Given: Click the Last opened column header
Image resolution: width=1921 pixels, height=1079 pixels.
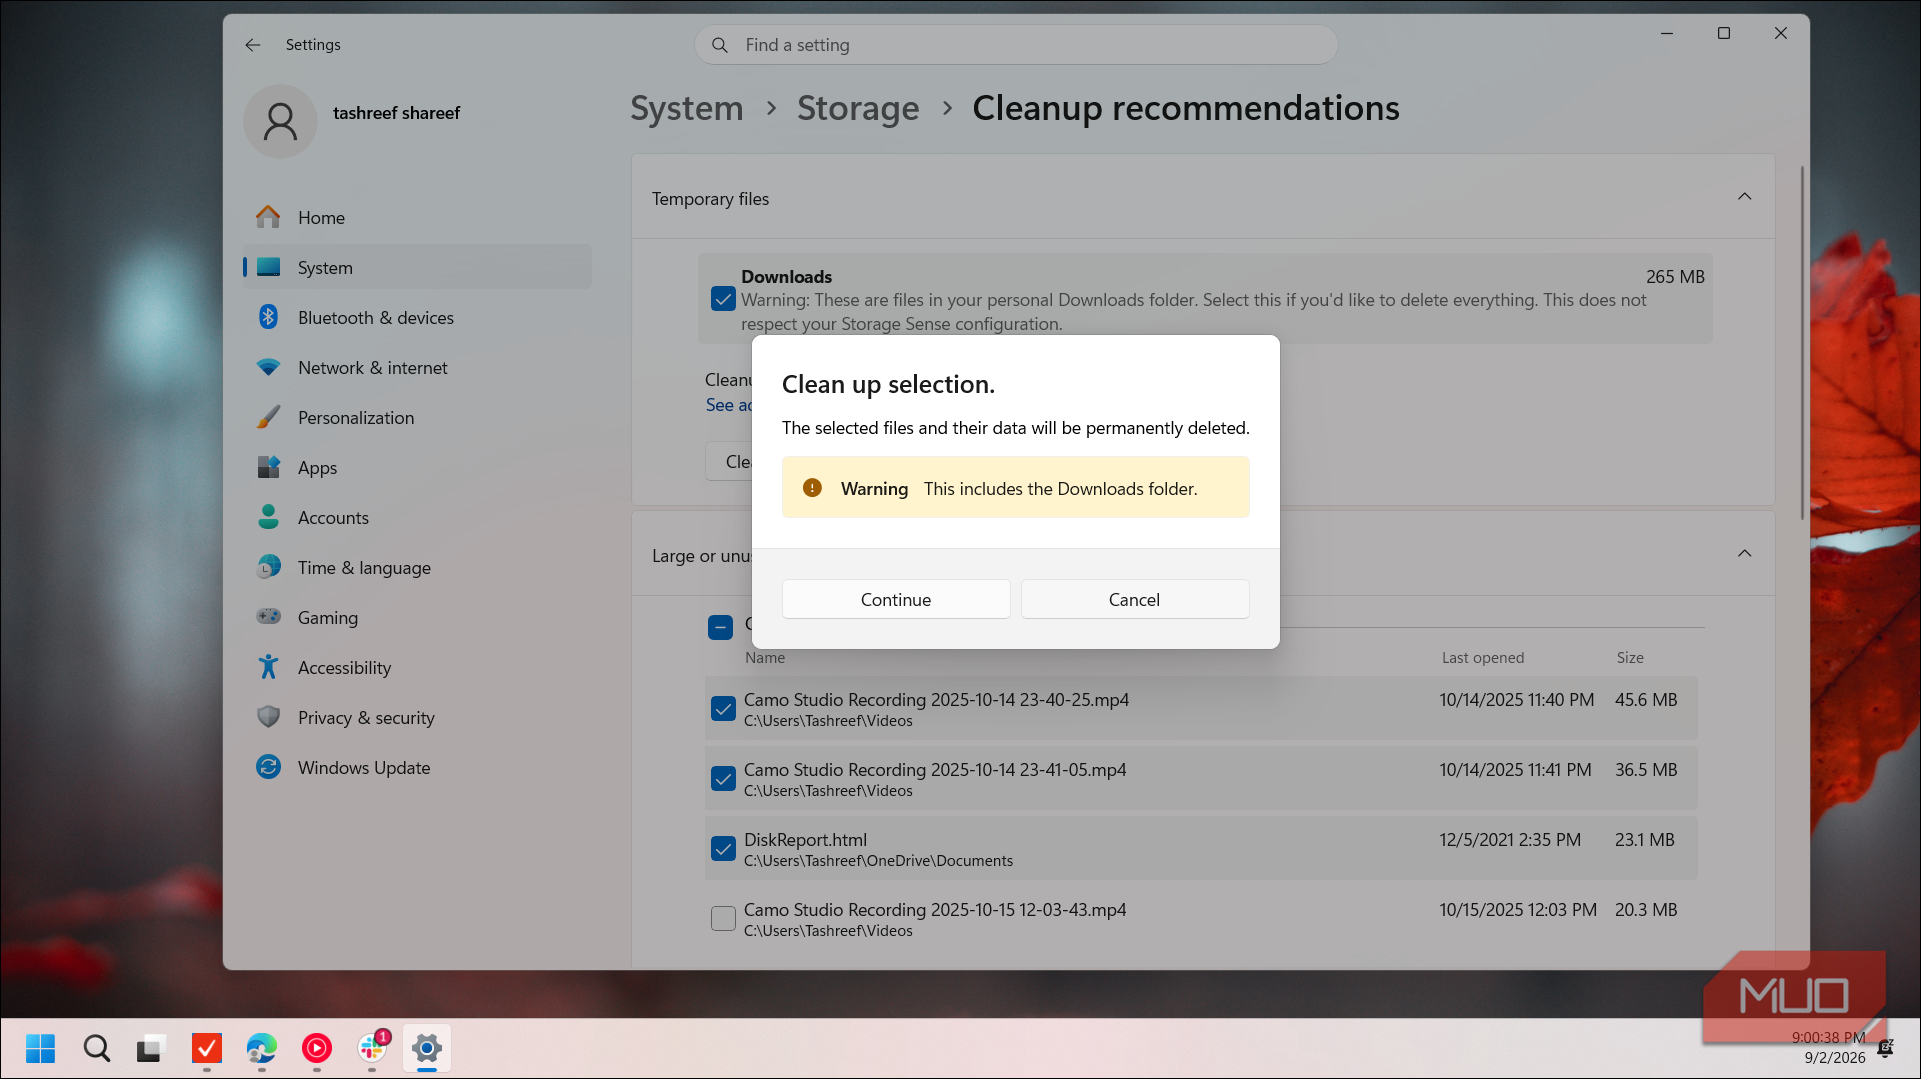Looking at the screenshot, I should tap(1482, 657).
